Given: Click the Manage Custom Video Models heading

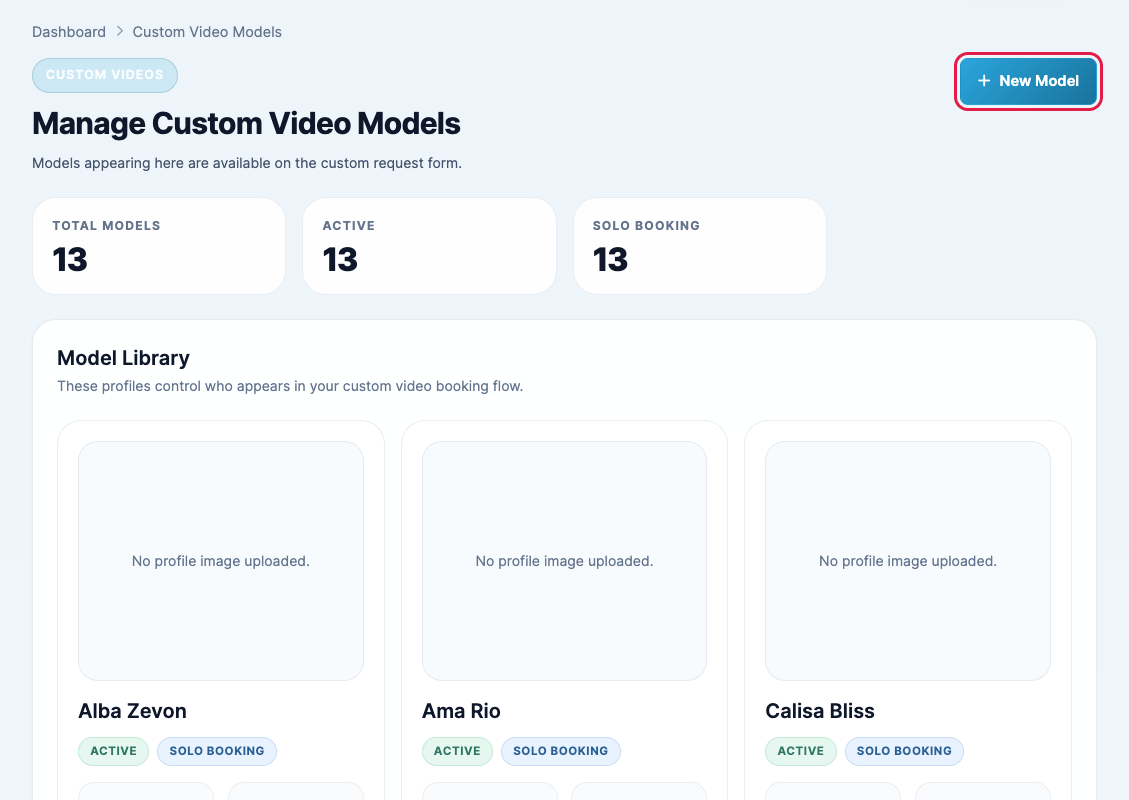Looking at the screenshot, I should tap(246, 123).
